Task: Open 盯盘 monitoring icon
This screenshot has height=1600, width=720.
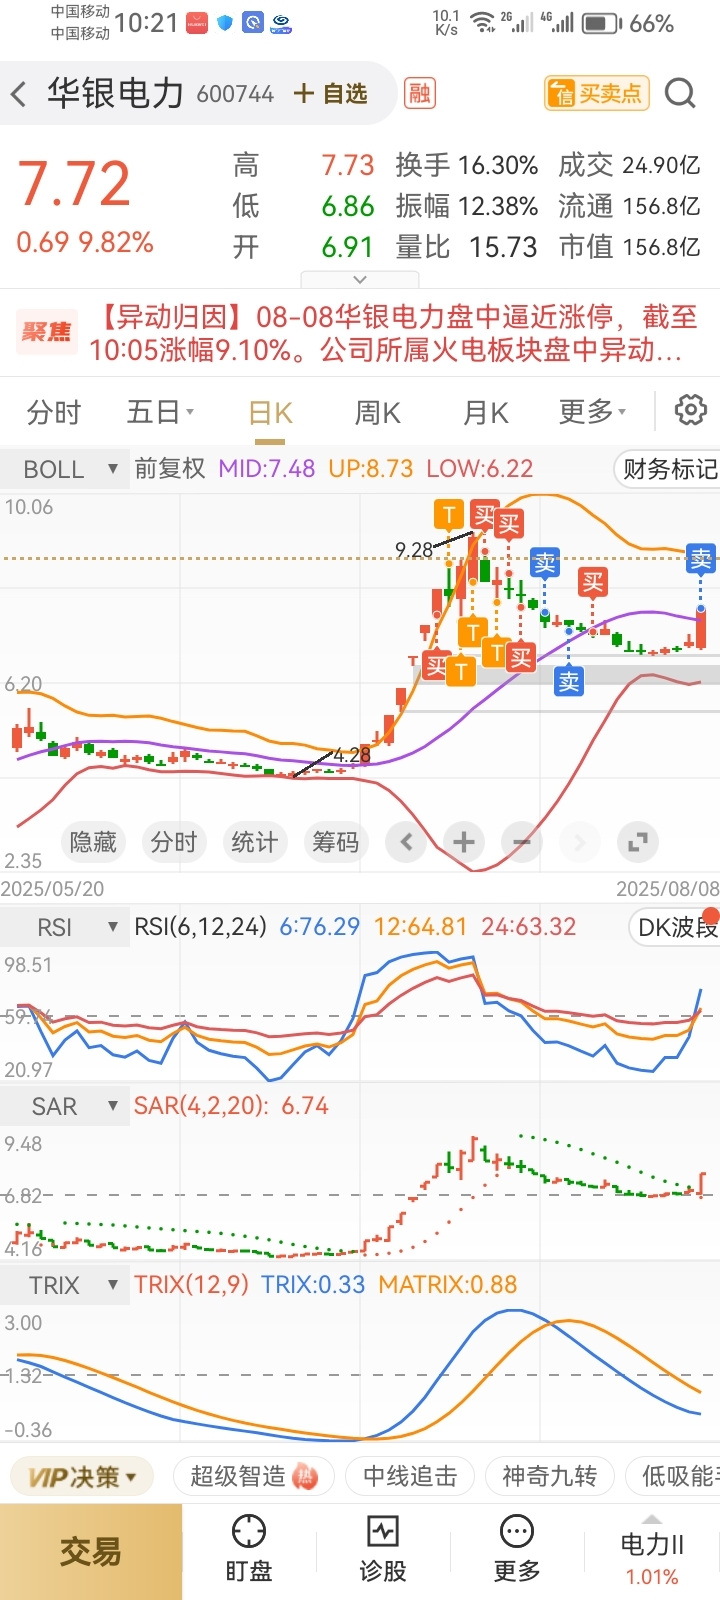Action: click(249, 1549)
